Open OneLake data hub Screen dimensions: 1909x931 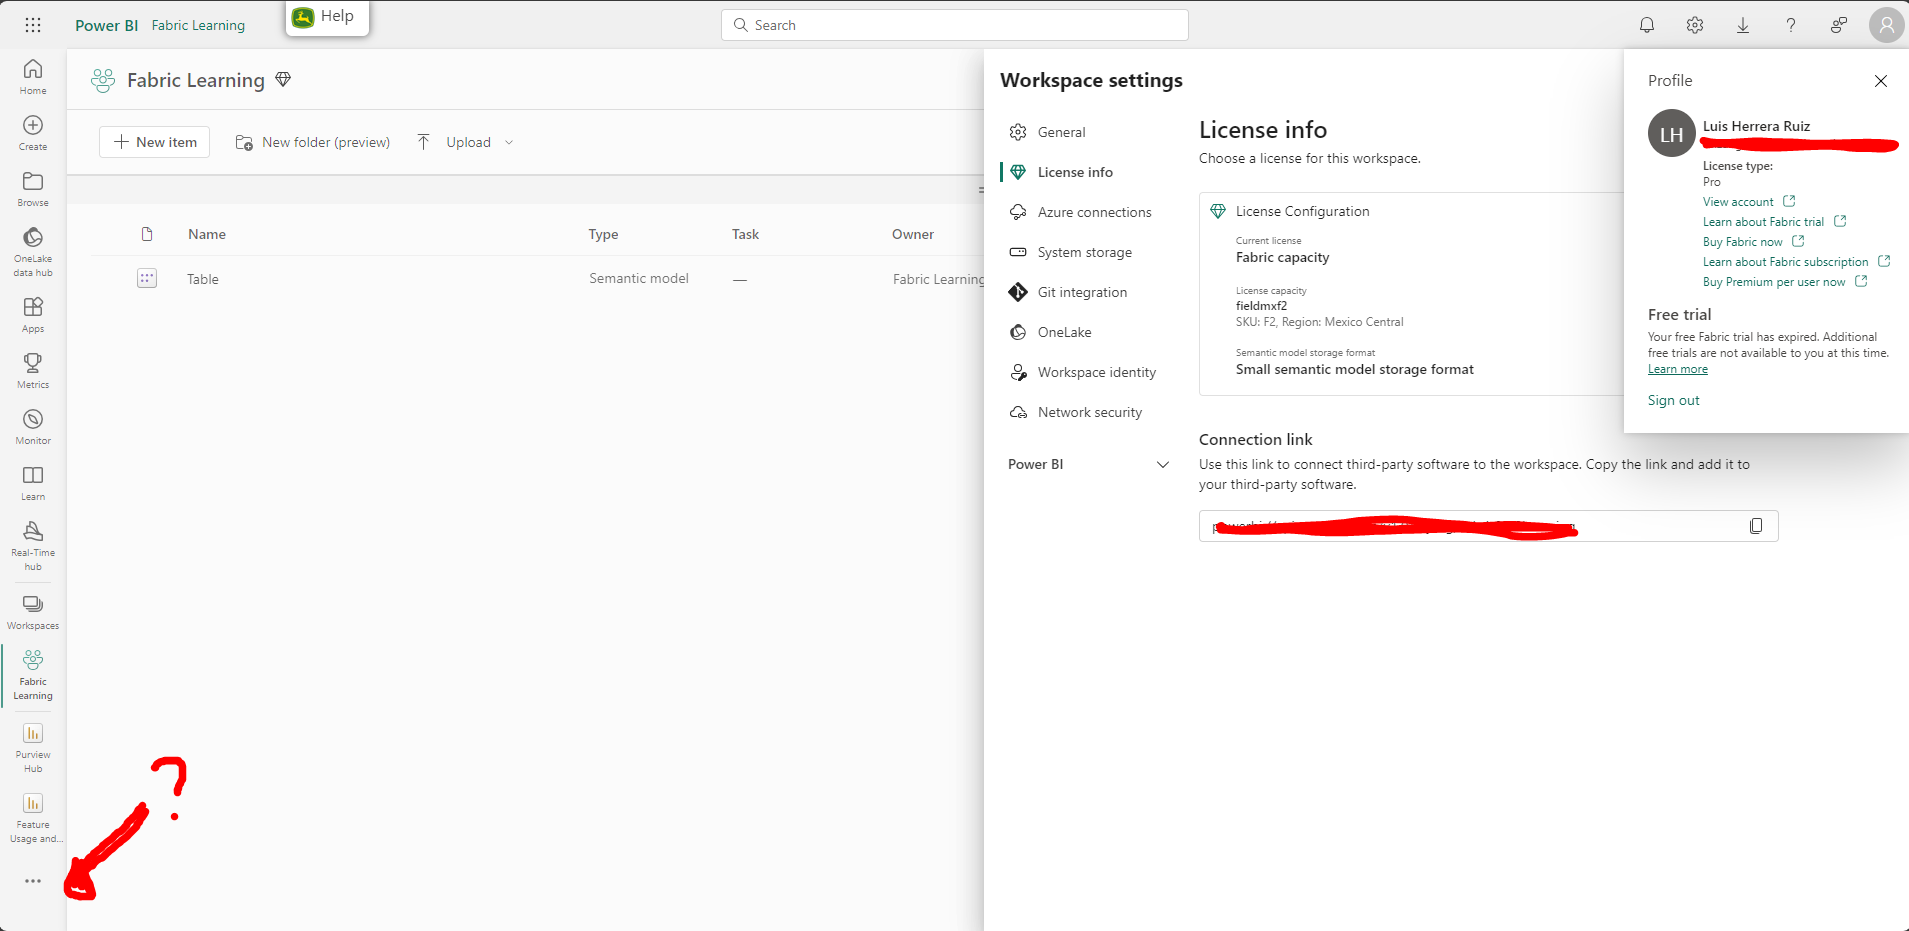(33, 251)
